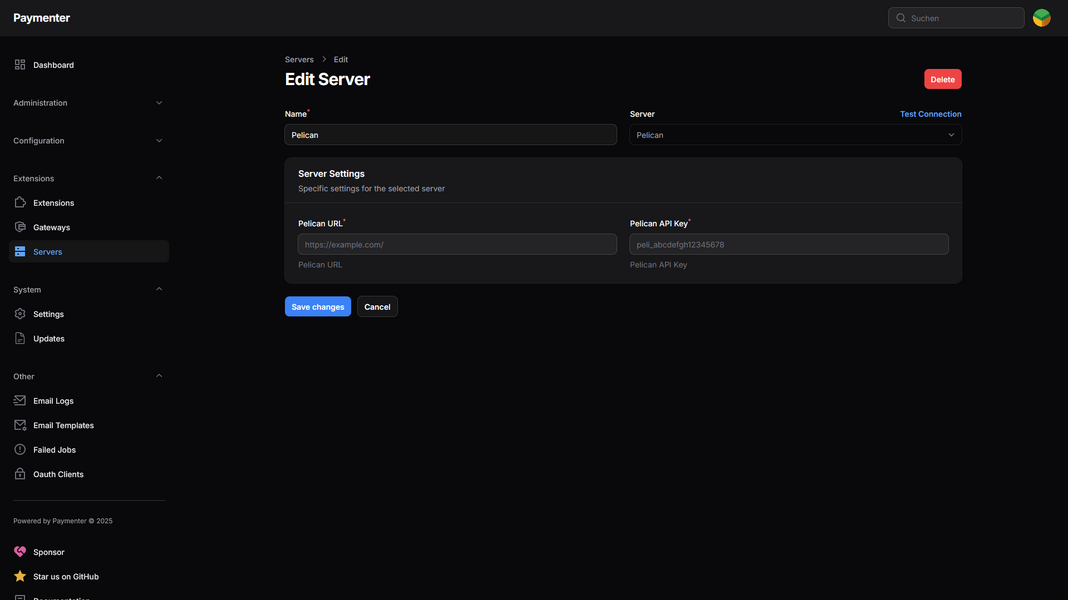Go to Servers breadcrumb link

coord(299,59)
